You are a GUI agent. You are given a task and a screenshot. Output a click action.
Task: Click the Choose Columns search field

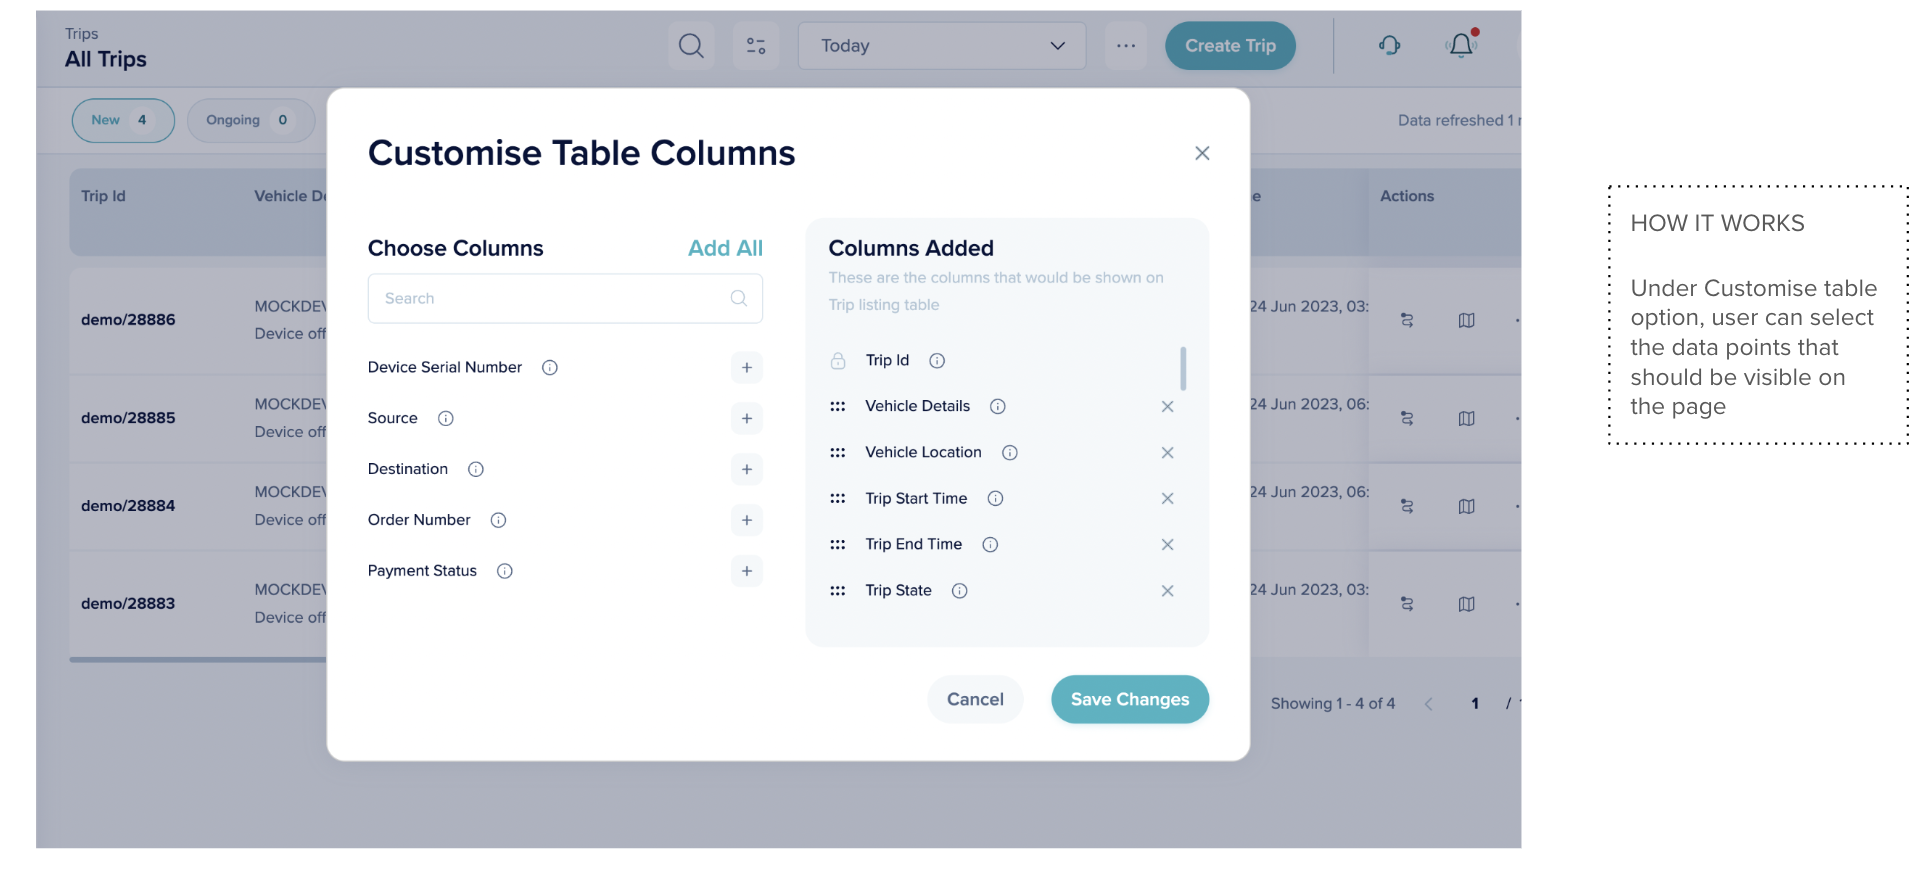555,299
